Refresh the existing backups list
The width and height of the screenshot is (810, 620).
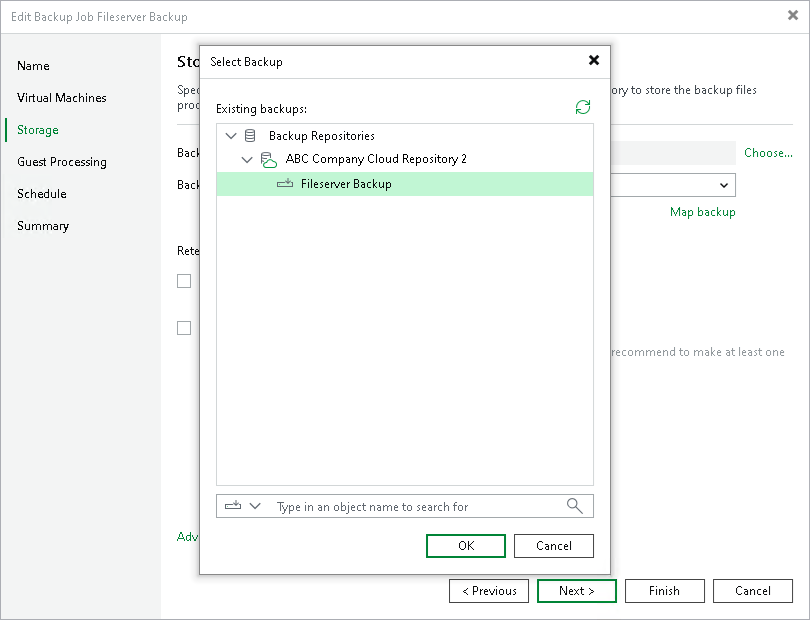[583, 107]
